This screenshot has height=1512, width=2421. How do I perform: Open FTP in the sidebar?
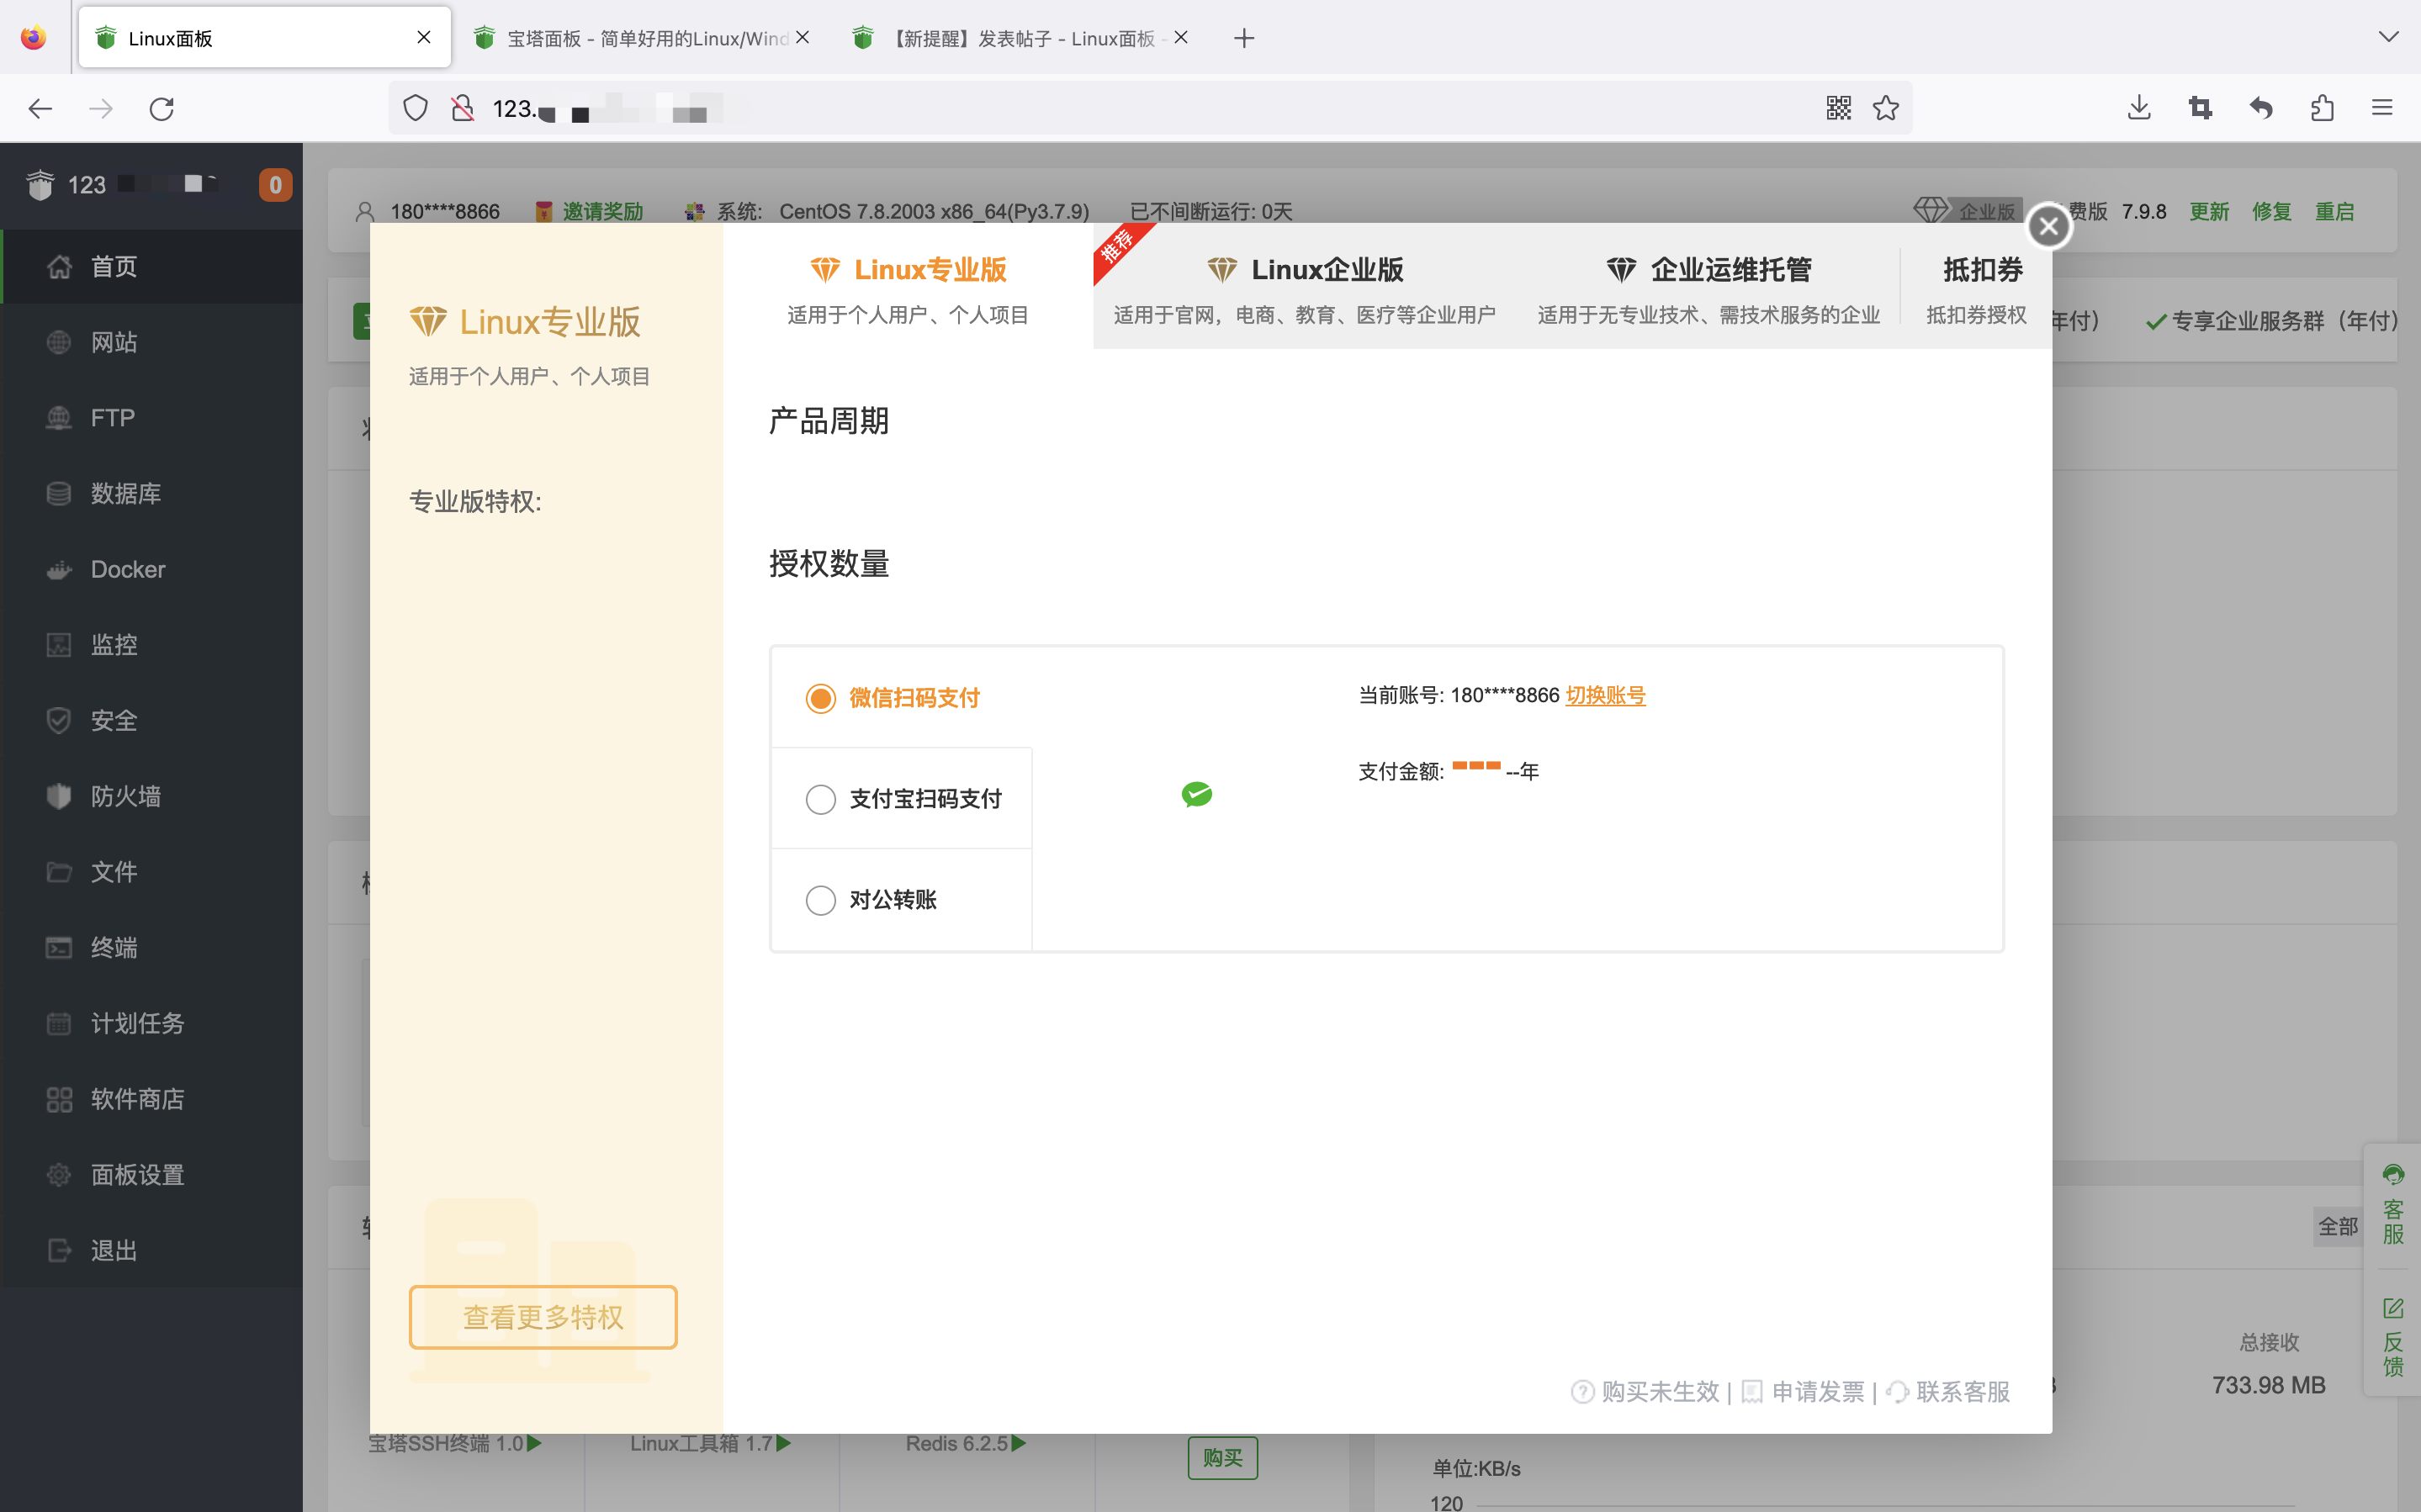tap(152, 418)
